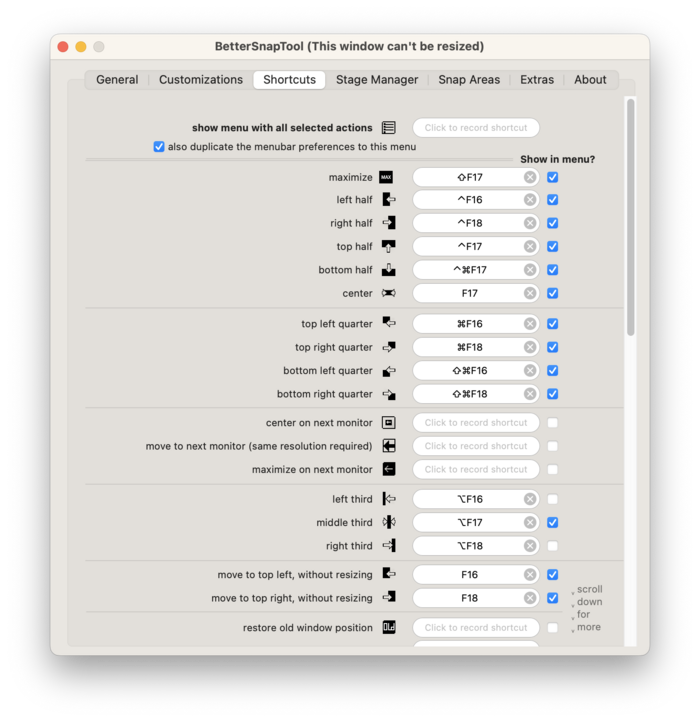This screenshot has height=722, width=700.
Task: Record shortcut for move to next monitor
Action: pyautogui.click(x=476, y=446)
